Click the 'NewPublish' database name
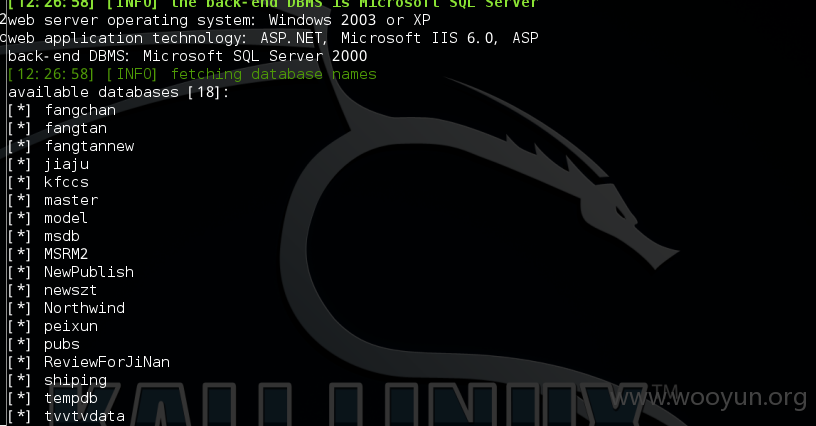816x426 pixels. click(89, 272)
